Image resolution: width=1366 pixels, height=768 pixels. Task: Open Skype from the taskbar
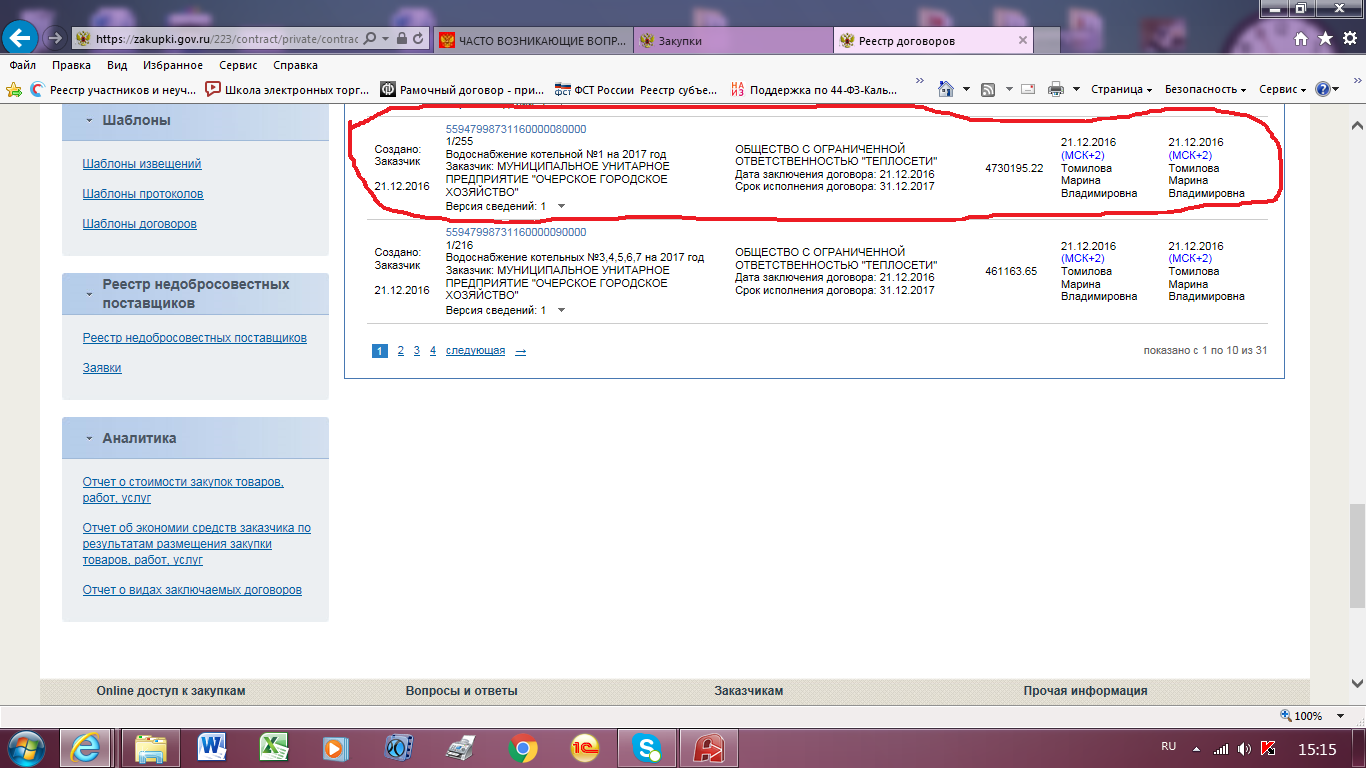pyautogui.click(x=647, y=747)
